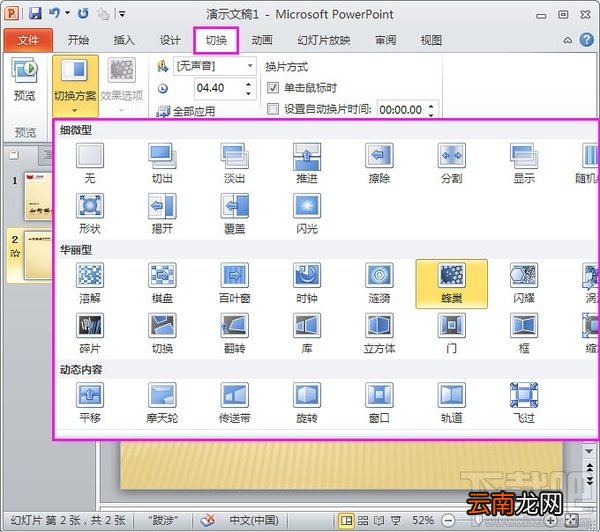Apply the 库 gallery transition
Screen dimensions: 600x532
[307, 334]
